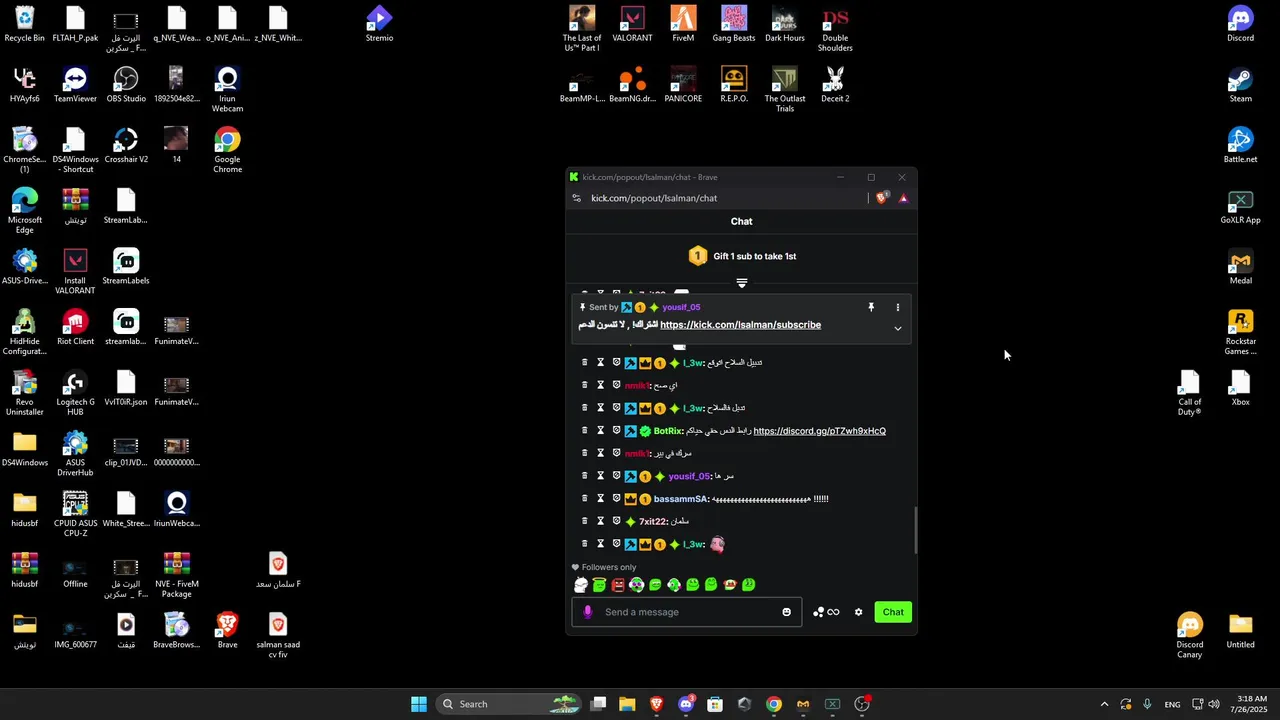Collapse the gift leaderboard handle
Screen dimensions: 1280x720
(x=741, y=283)
